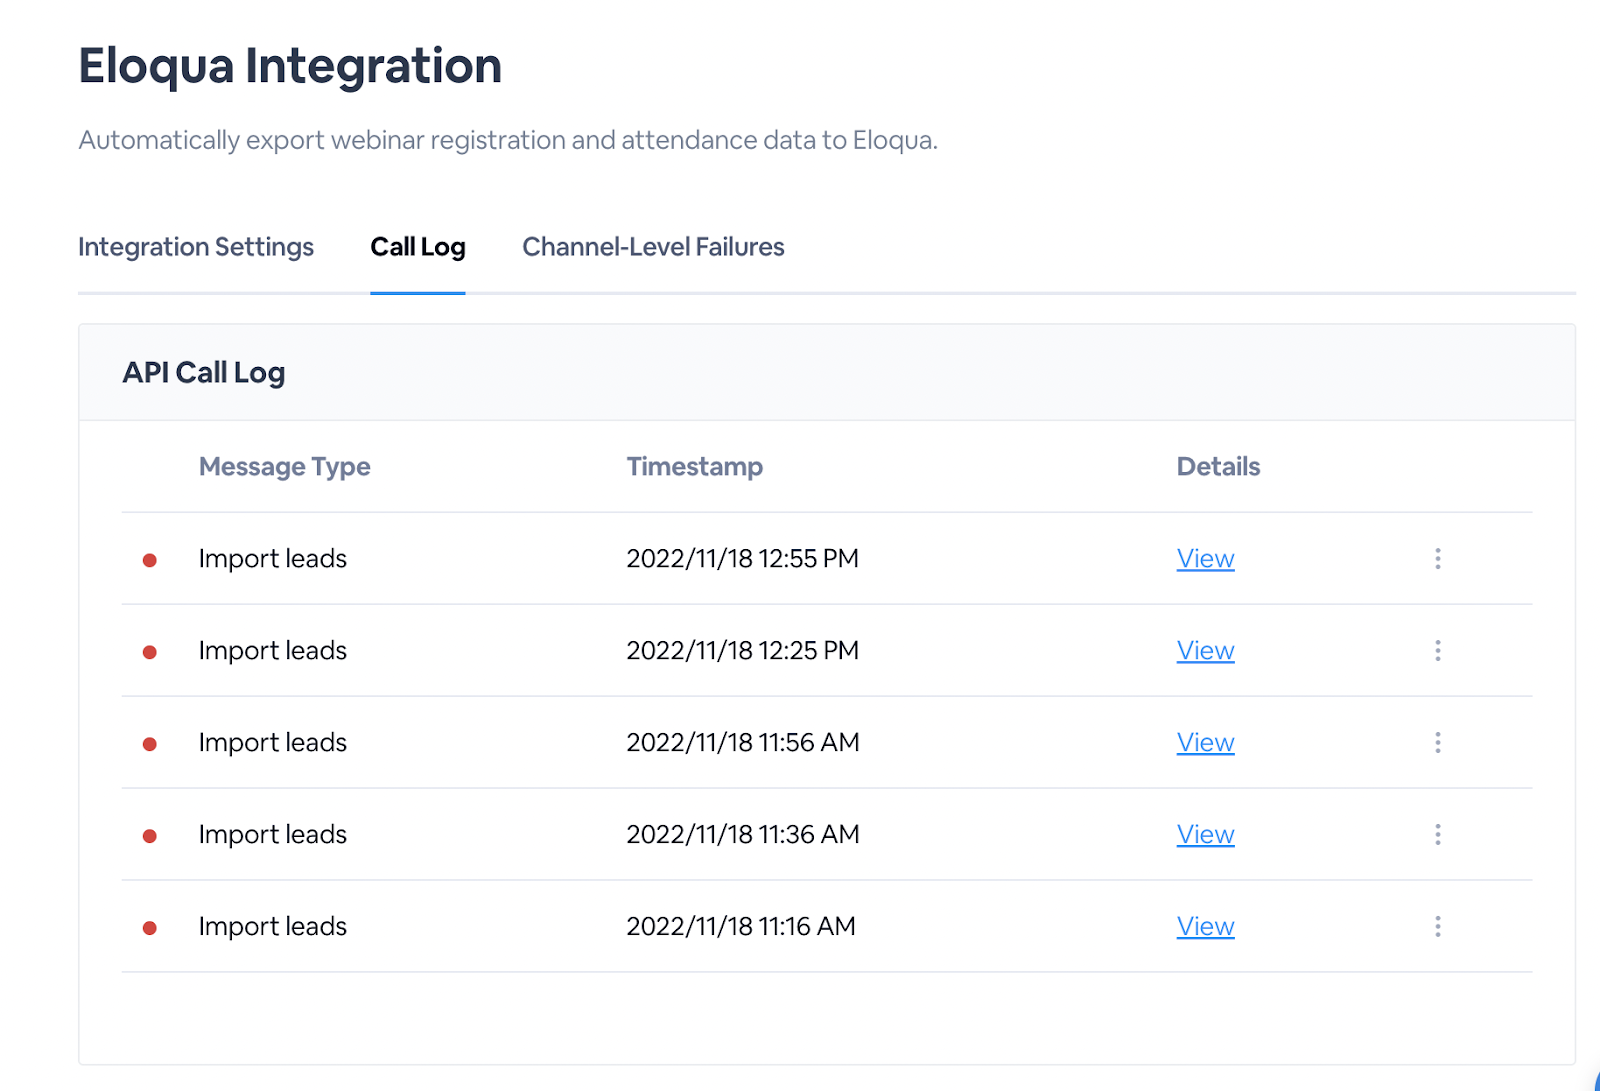Click the Message Type column header

tap(284, 467)
